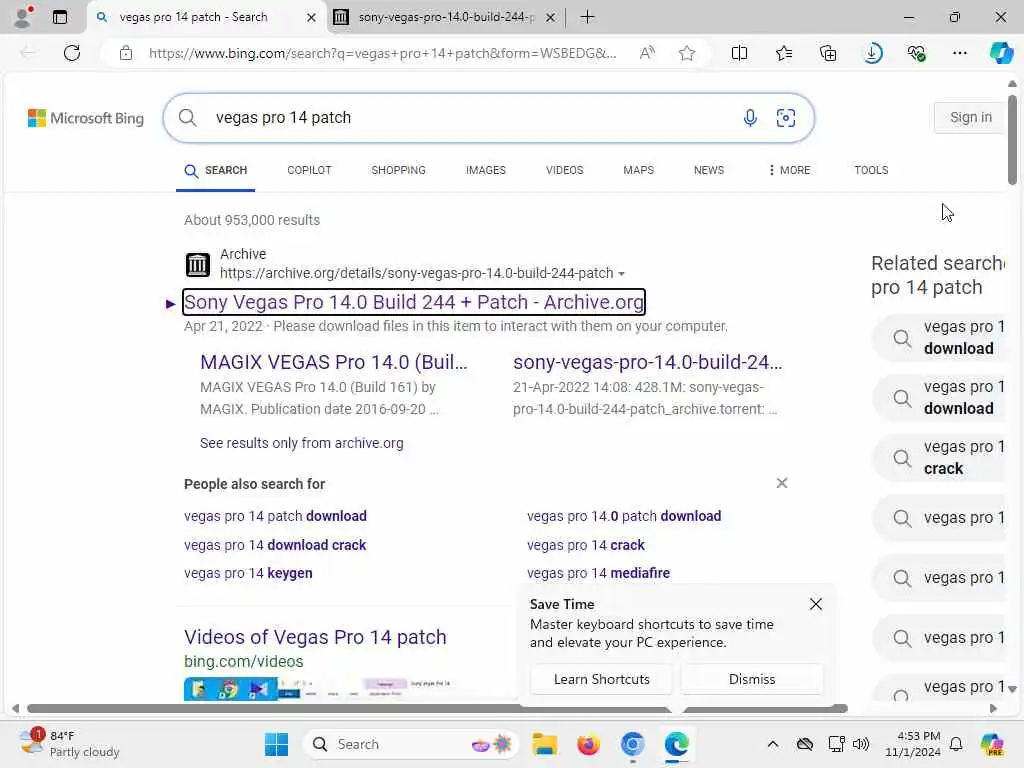Select the SHOPPING tab
This screenshot has height=768, width=1024.
coord(398,170)
